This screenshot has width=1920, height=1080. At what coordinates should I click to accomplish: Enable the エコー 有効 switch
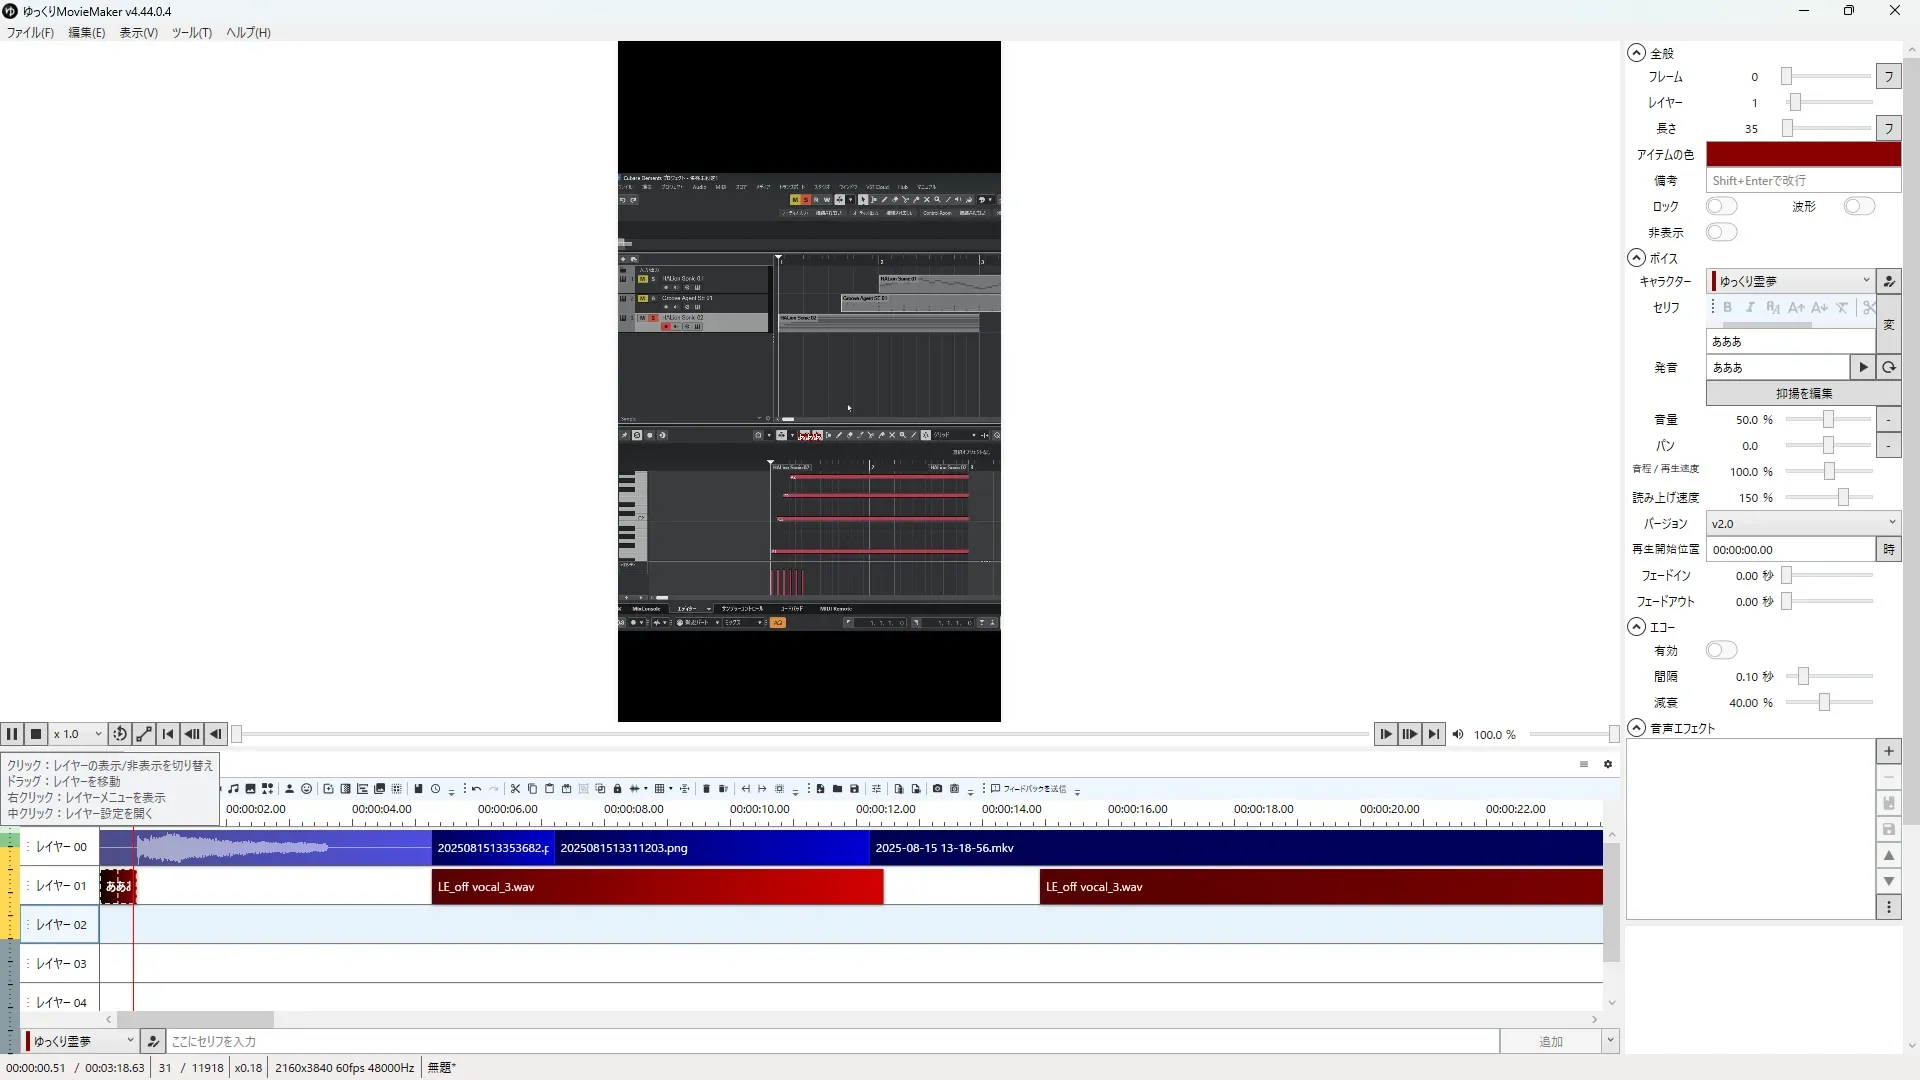click(x=1721, y=650)
